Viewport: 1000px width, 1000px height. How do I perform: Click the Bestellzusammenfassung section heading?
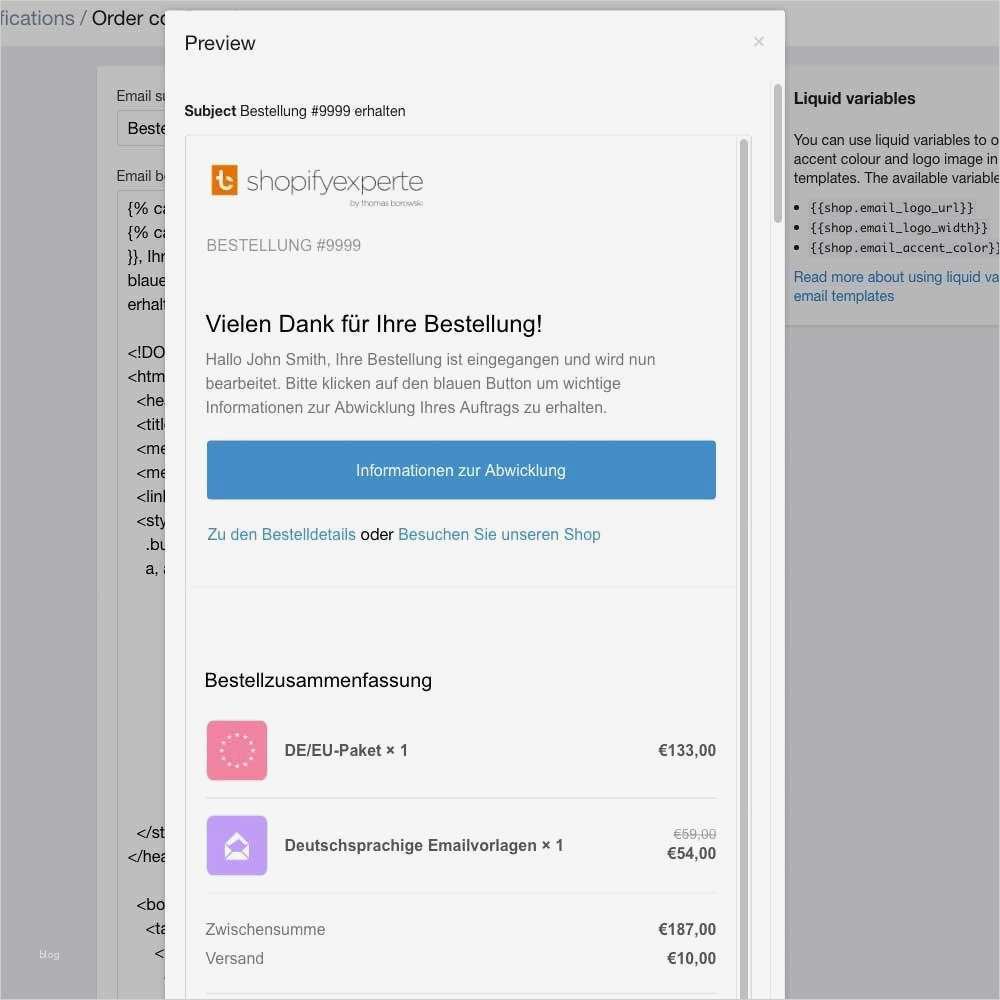point(318,680)
